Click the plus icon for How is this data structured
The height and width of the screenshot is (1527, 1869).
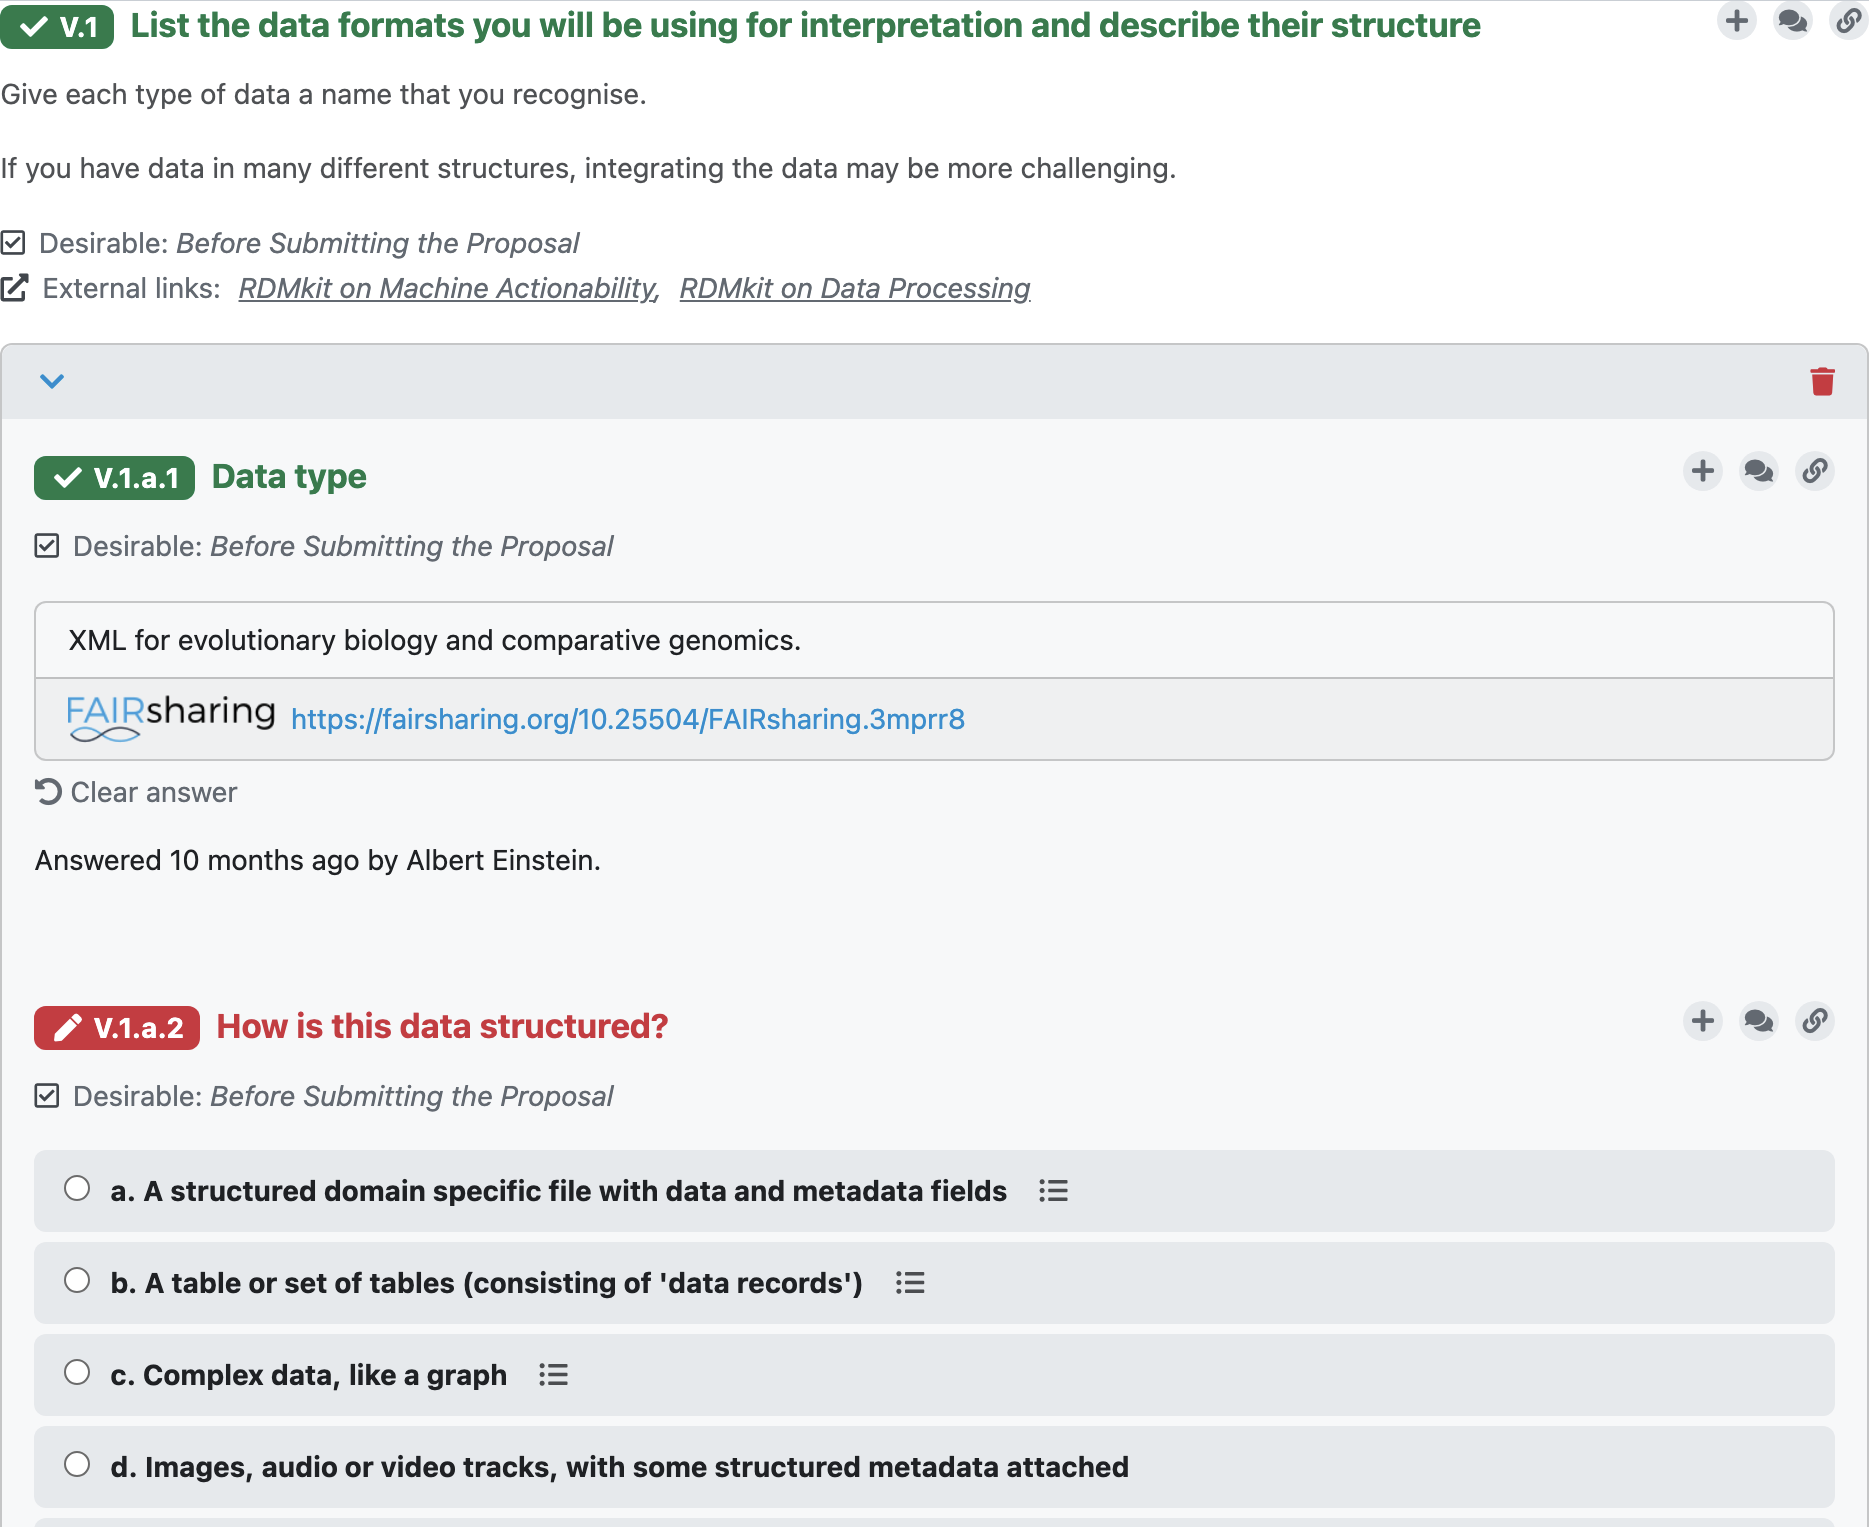(x=1703, y=1021)
